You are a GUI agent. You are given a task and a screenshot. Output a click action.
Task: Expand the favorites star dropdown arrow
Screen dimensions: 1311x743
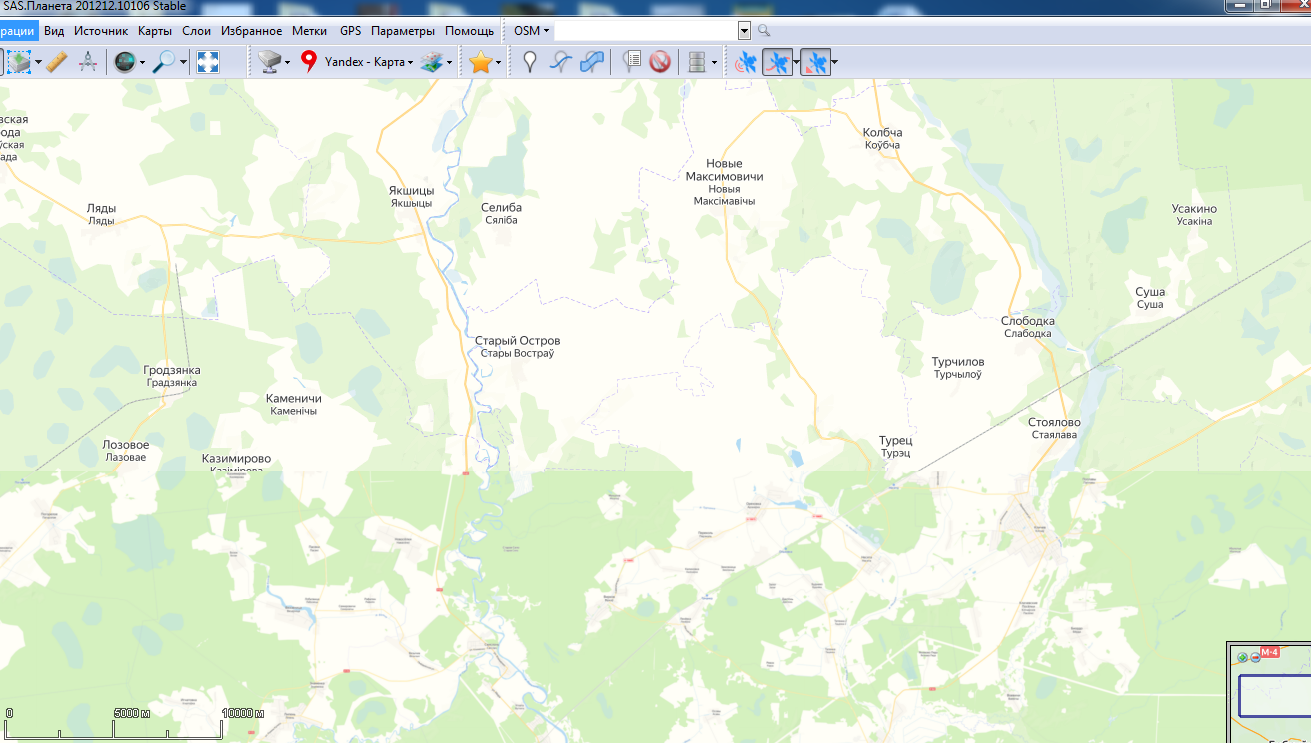[x=498, y=63]
